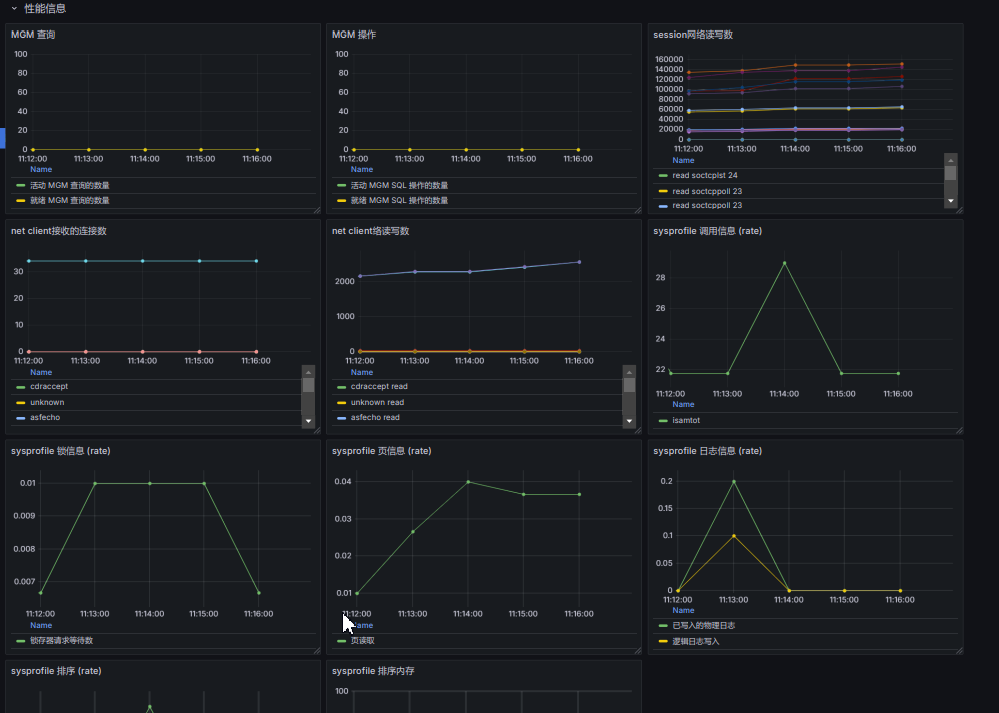
Task: Click up arrow in net client接收的连接数 legend
Action: point(308,372)
